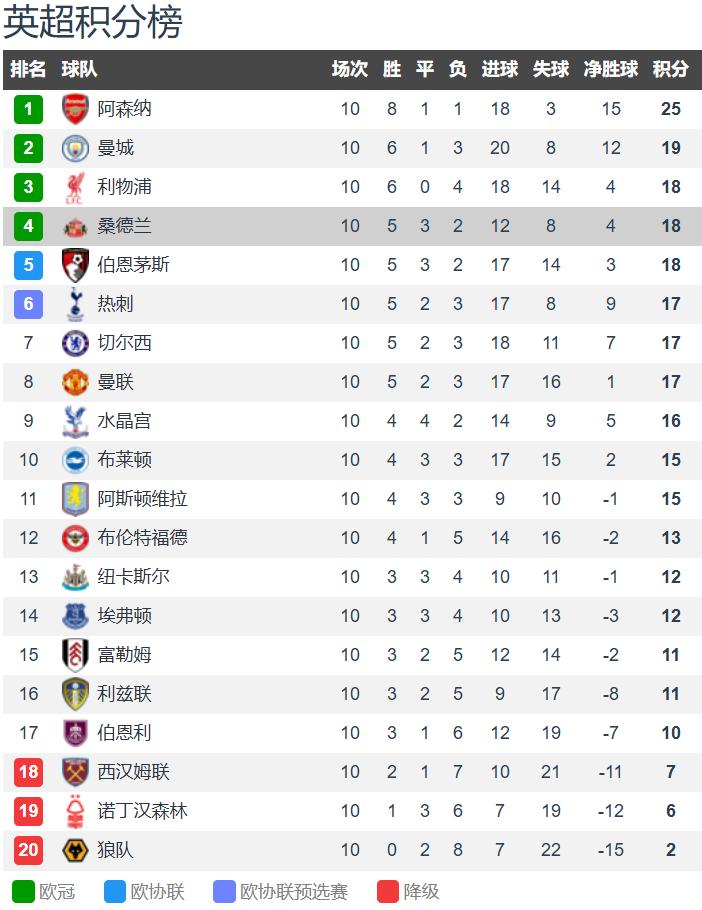This screenshot has width=702, height=910.
Task: Click the Manchester United club crest
Action: (75, 382)
